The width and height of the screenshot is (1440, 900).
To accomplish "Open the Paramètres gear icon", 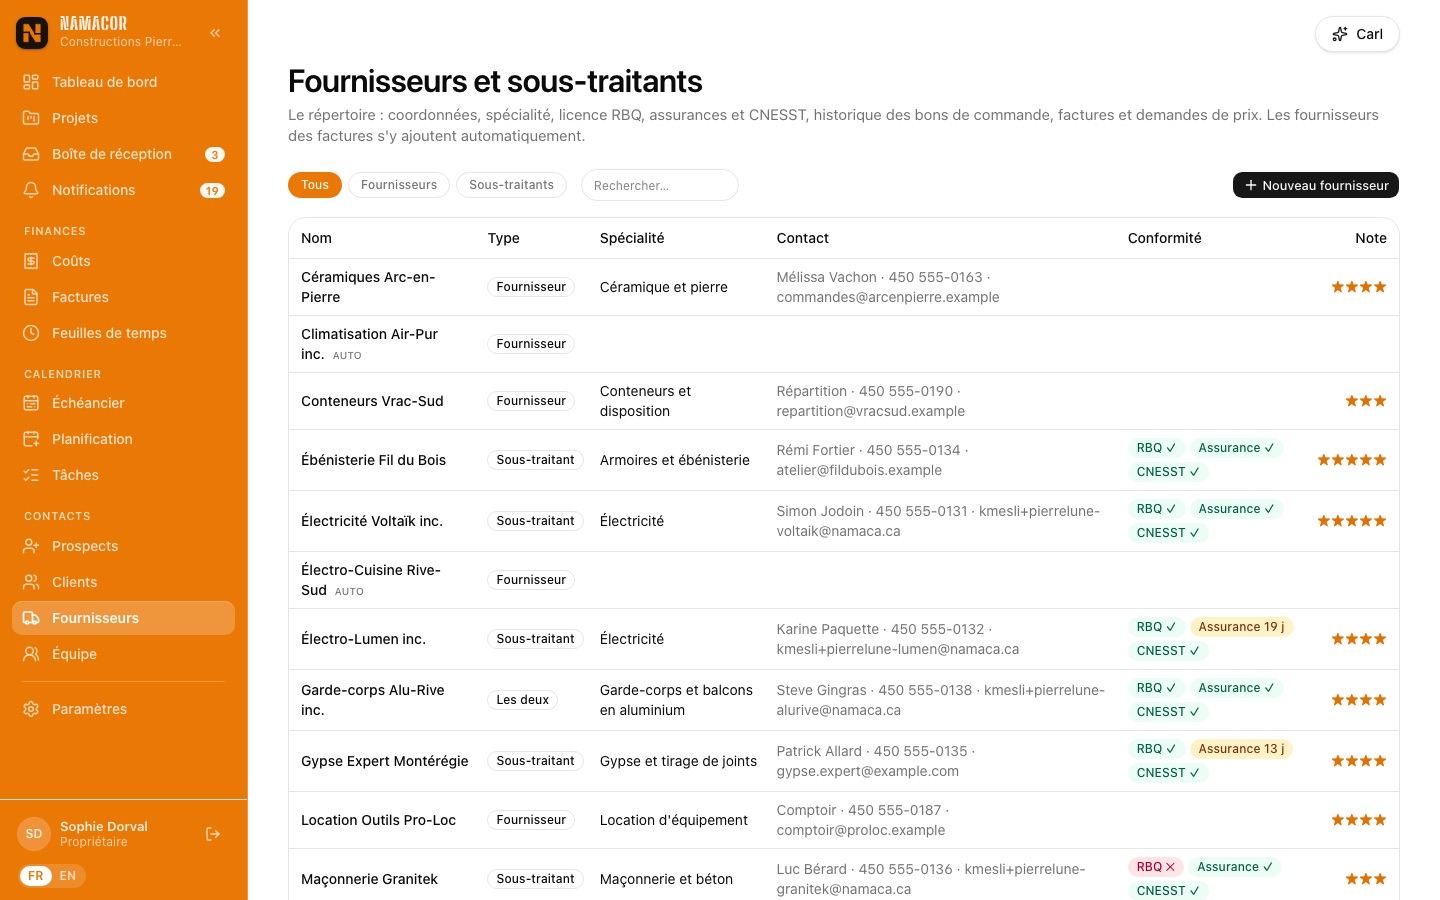I will 31,709.
